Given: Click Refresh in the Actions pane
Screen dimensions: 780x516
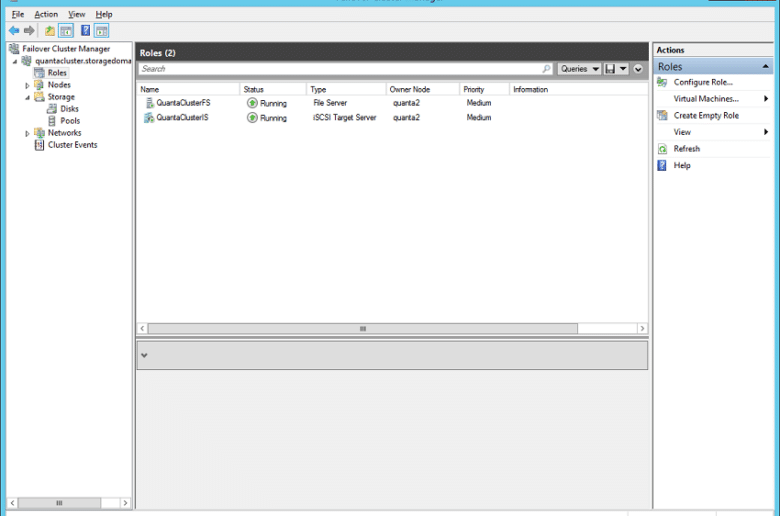Looking at the screenshot, I should pyautogui.click(x=686, y=149).
